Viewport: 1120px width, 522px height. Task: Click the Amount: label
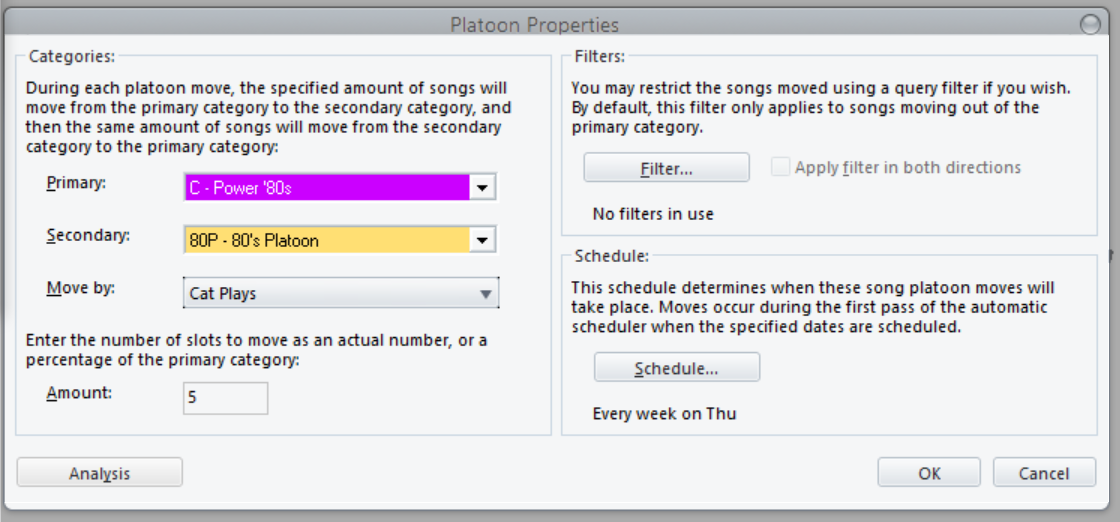(x=79, y=393)
